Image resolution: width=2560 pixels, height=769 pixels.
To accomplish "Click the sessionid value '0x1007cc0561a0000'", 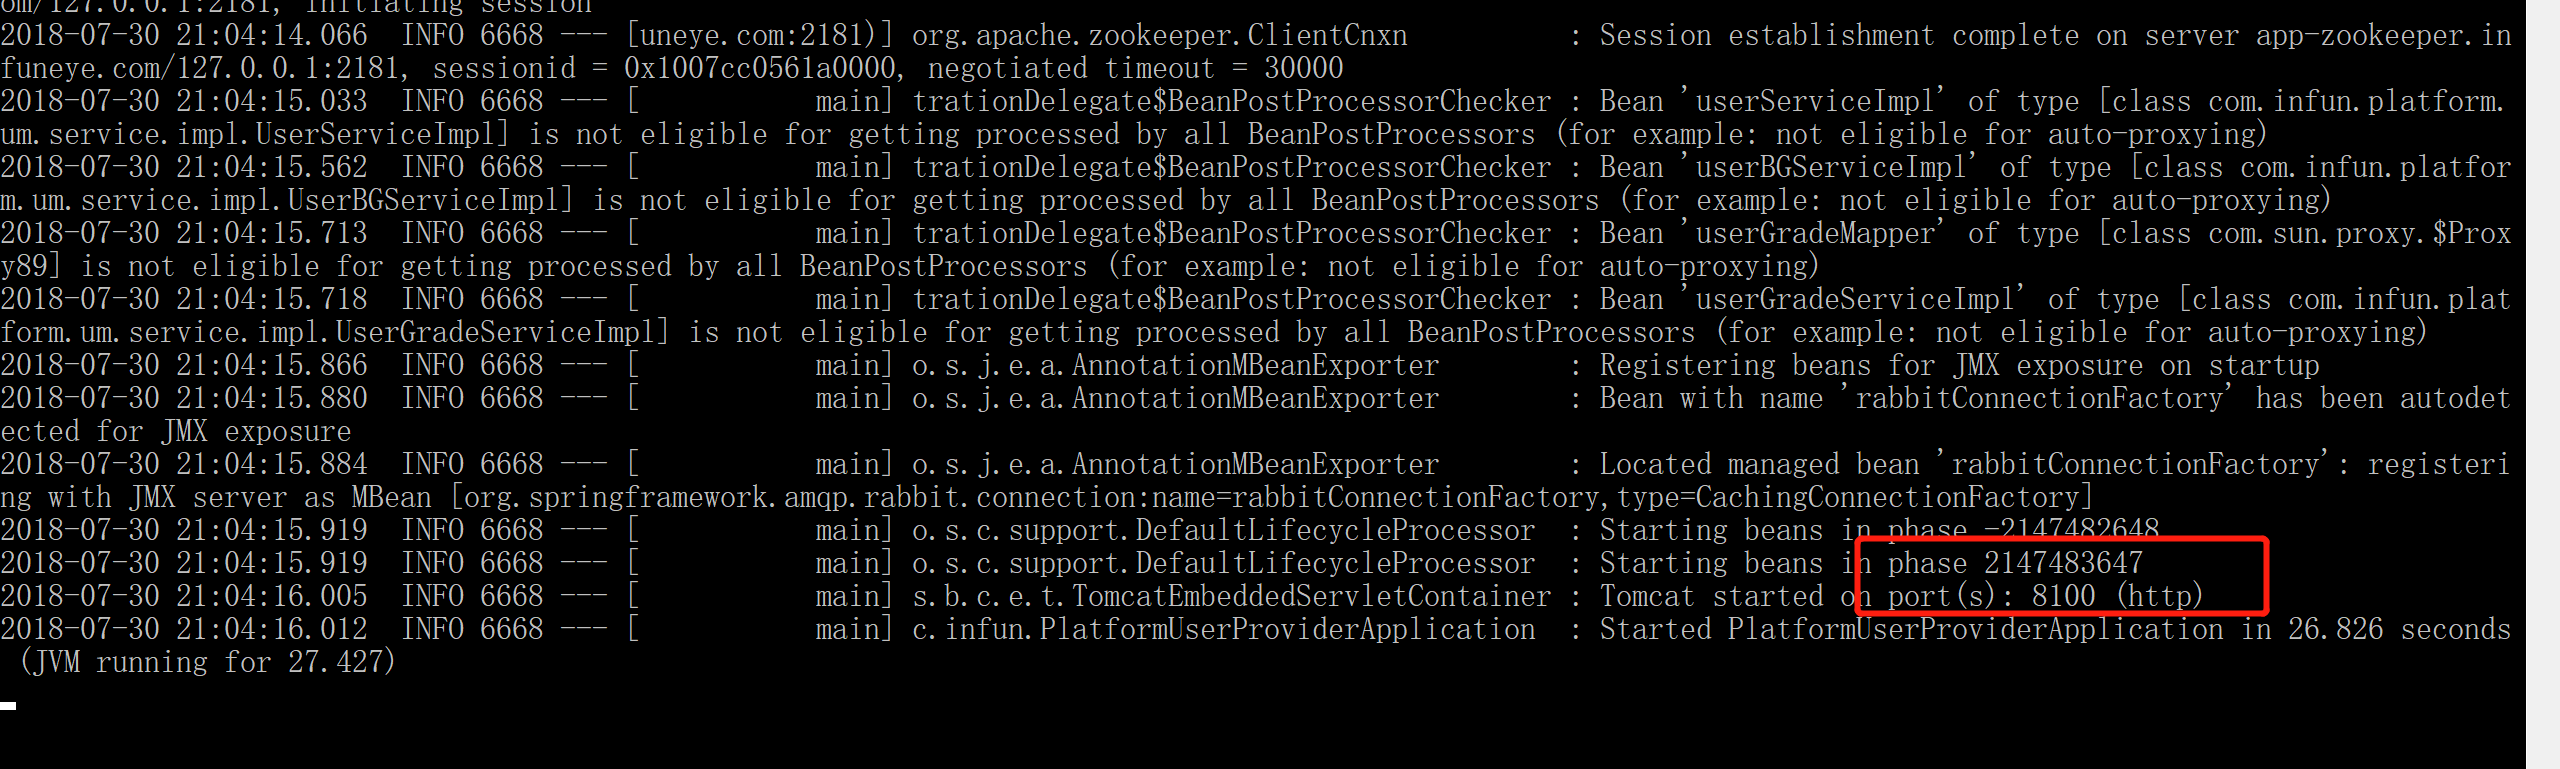I will [760, 69].
